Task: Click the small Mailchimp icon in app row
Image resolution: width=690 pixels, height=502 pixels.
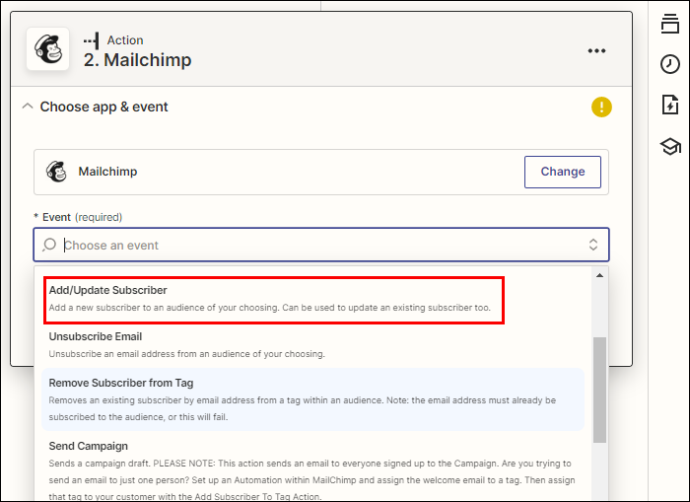Action: 56,172
